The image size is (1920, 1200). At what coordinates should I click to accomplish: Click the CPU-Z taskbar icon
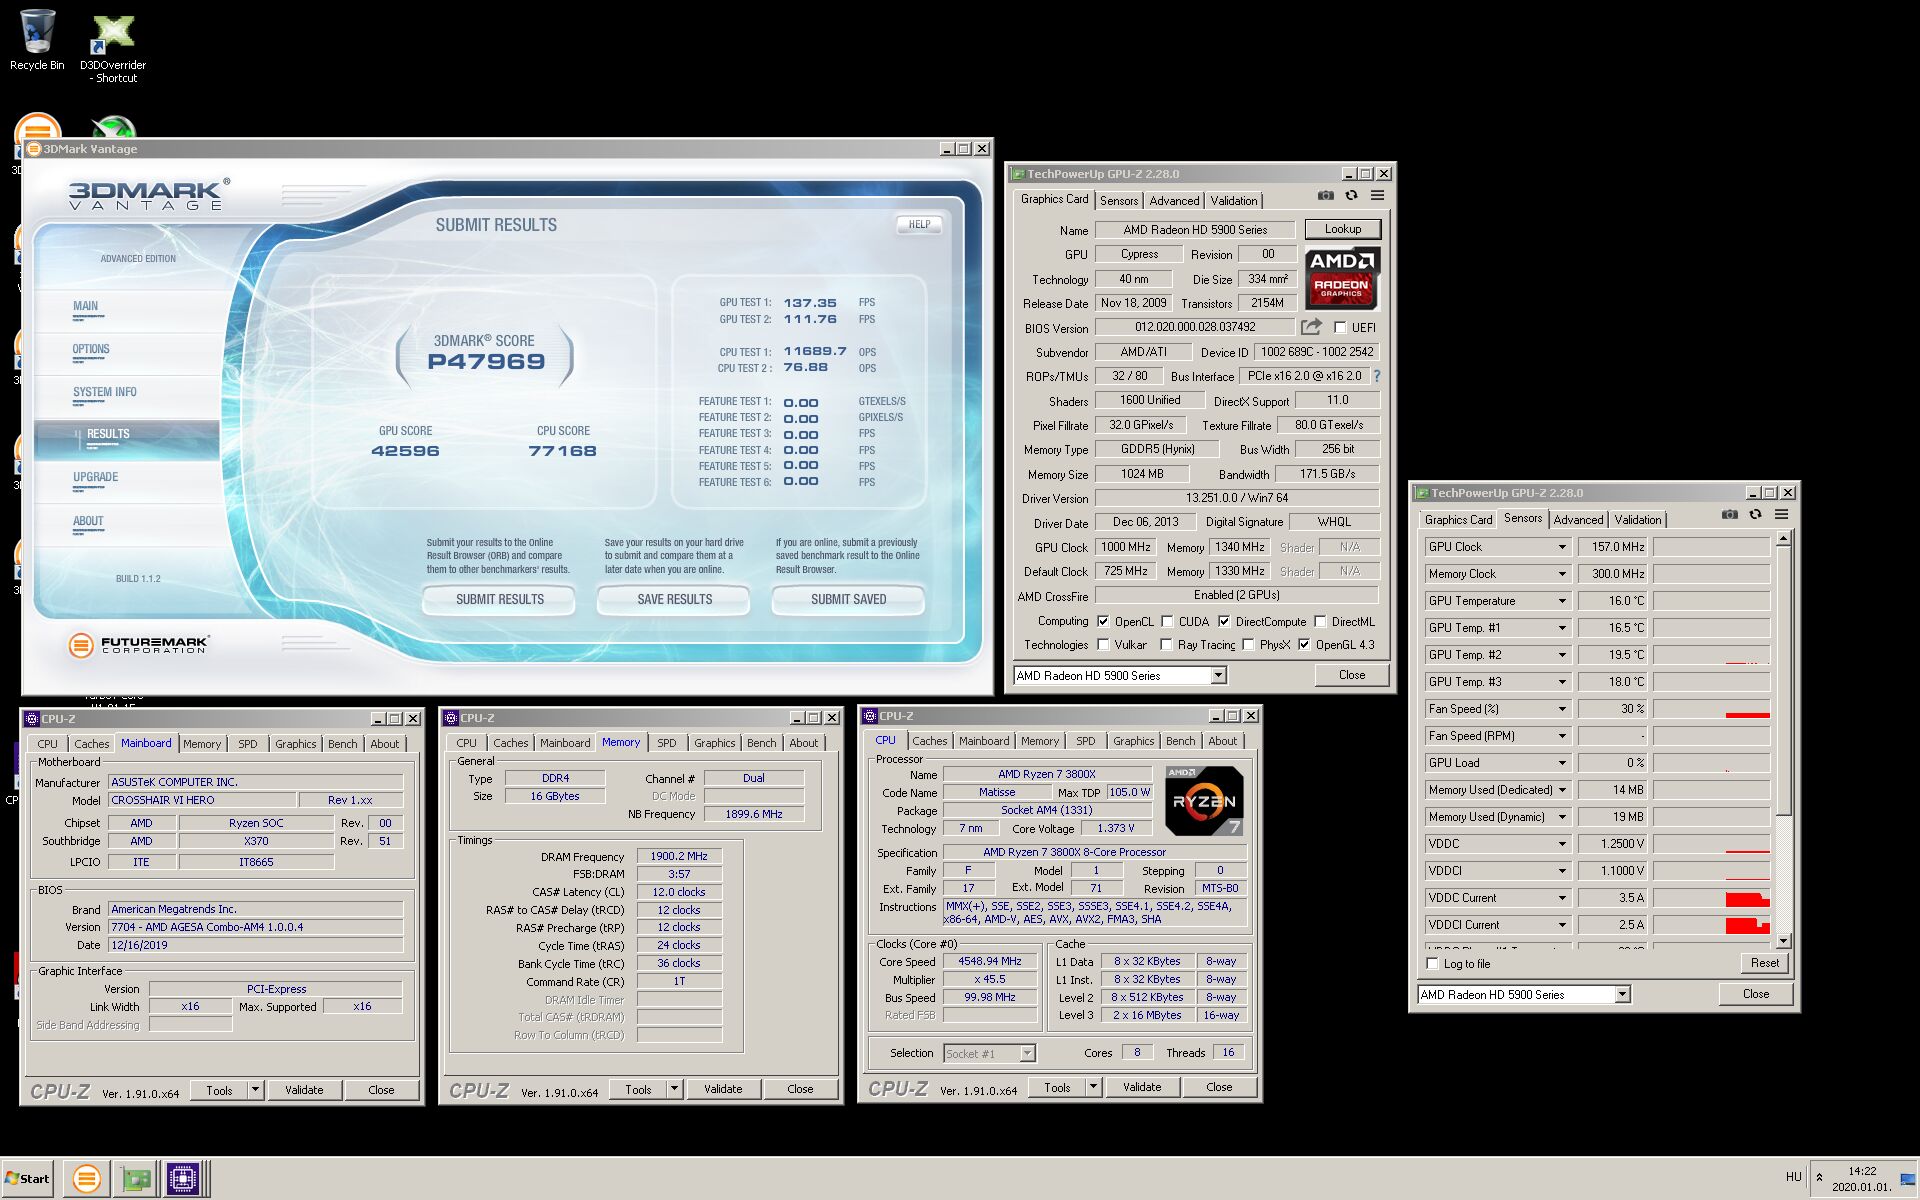[183, 1179]
